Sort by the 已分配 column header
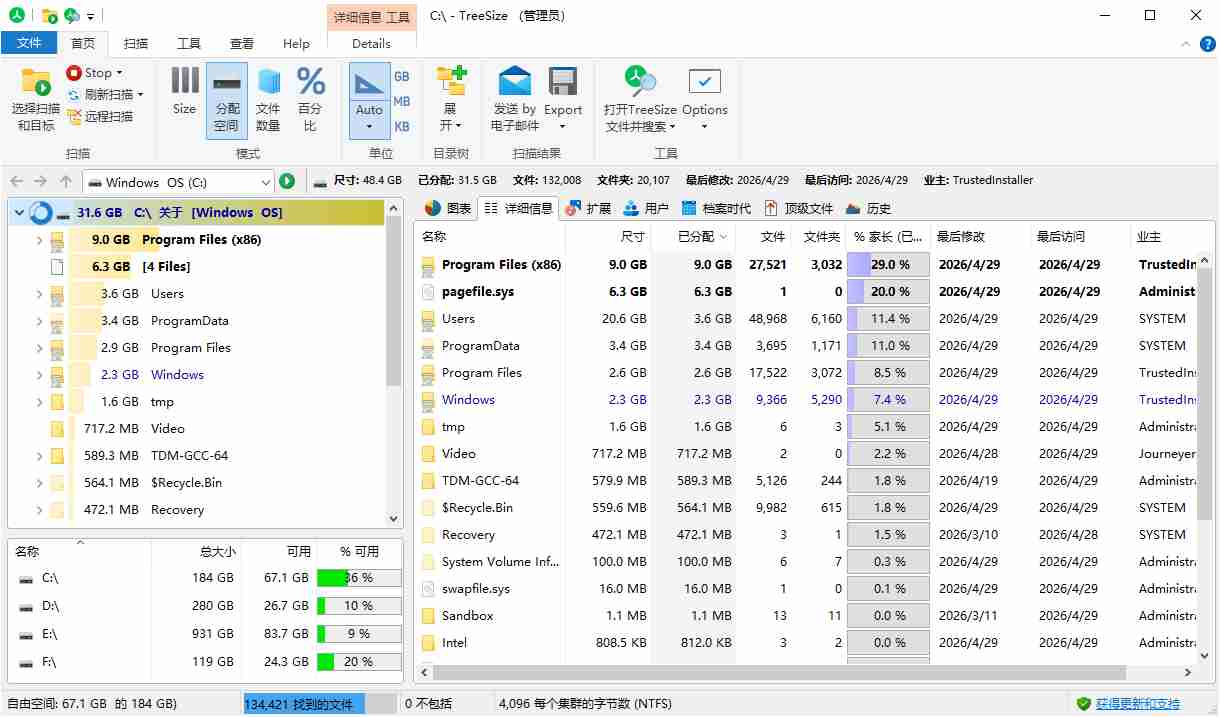This screenshot has height=717, width=1220. coord(695,237)
